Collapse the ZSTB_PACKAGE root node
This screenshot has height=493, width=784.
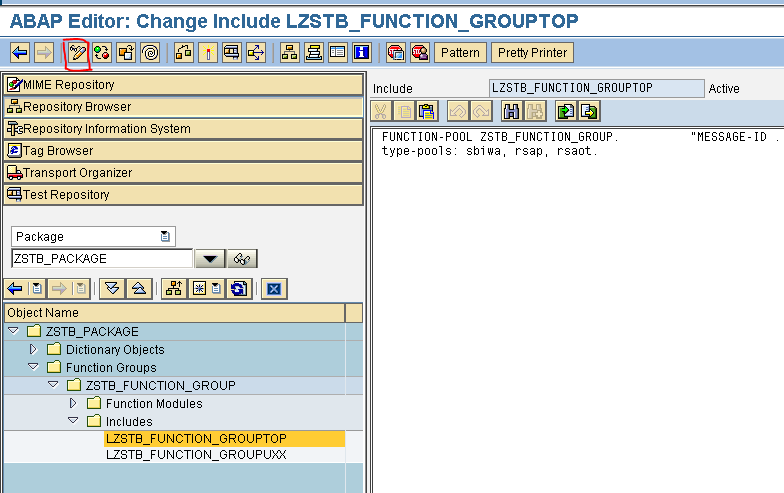14,331
